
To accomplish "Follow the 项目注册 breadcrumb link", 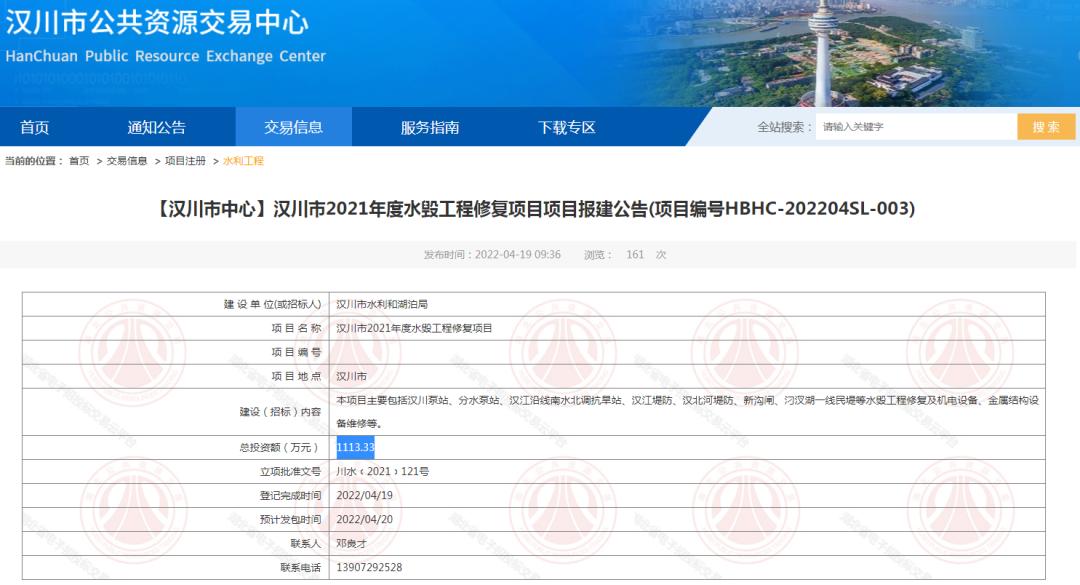I will (185, 161).
